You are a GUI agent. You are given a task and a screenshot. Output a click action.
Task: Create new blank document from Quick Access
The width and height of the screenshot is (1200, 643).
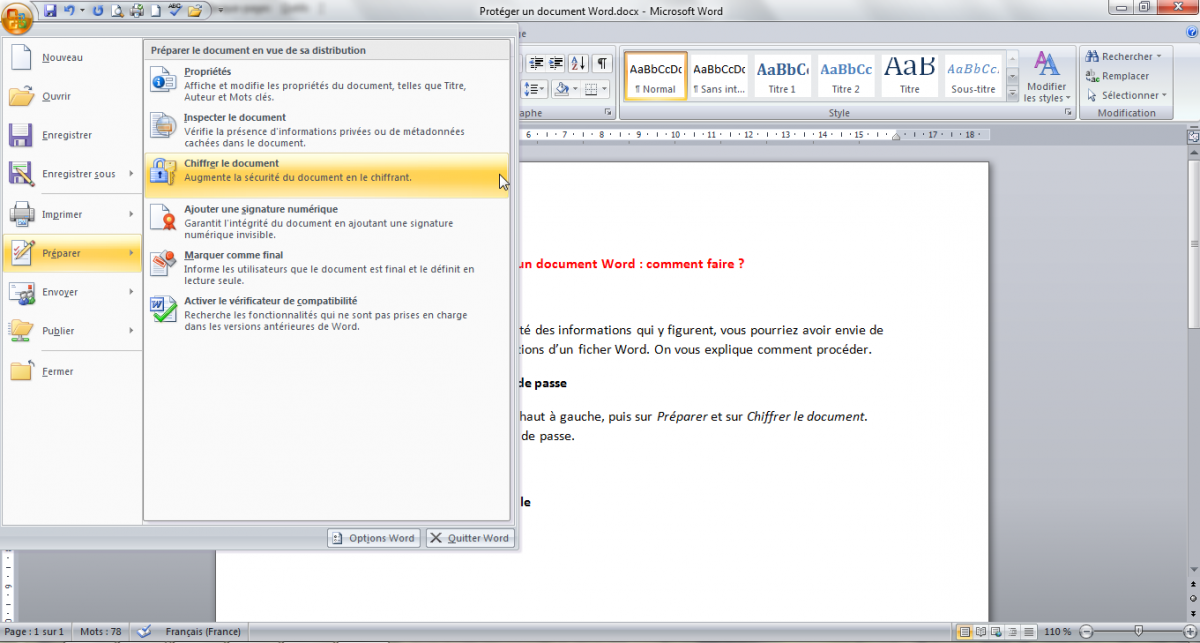155,11
